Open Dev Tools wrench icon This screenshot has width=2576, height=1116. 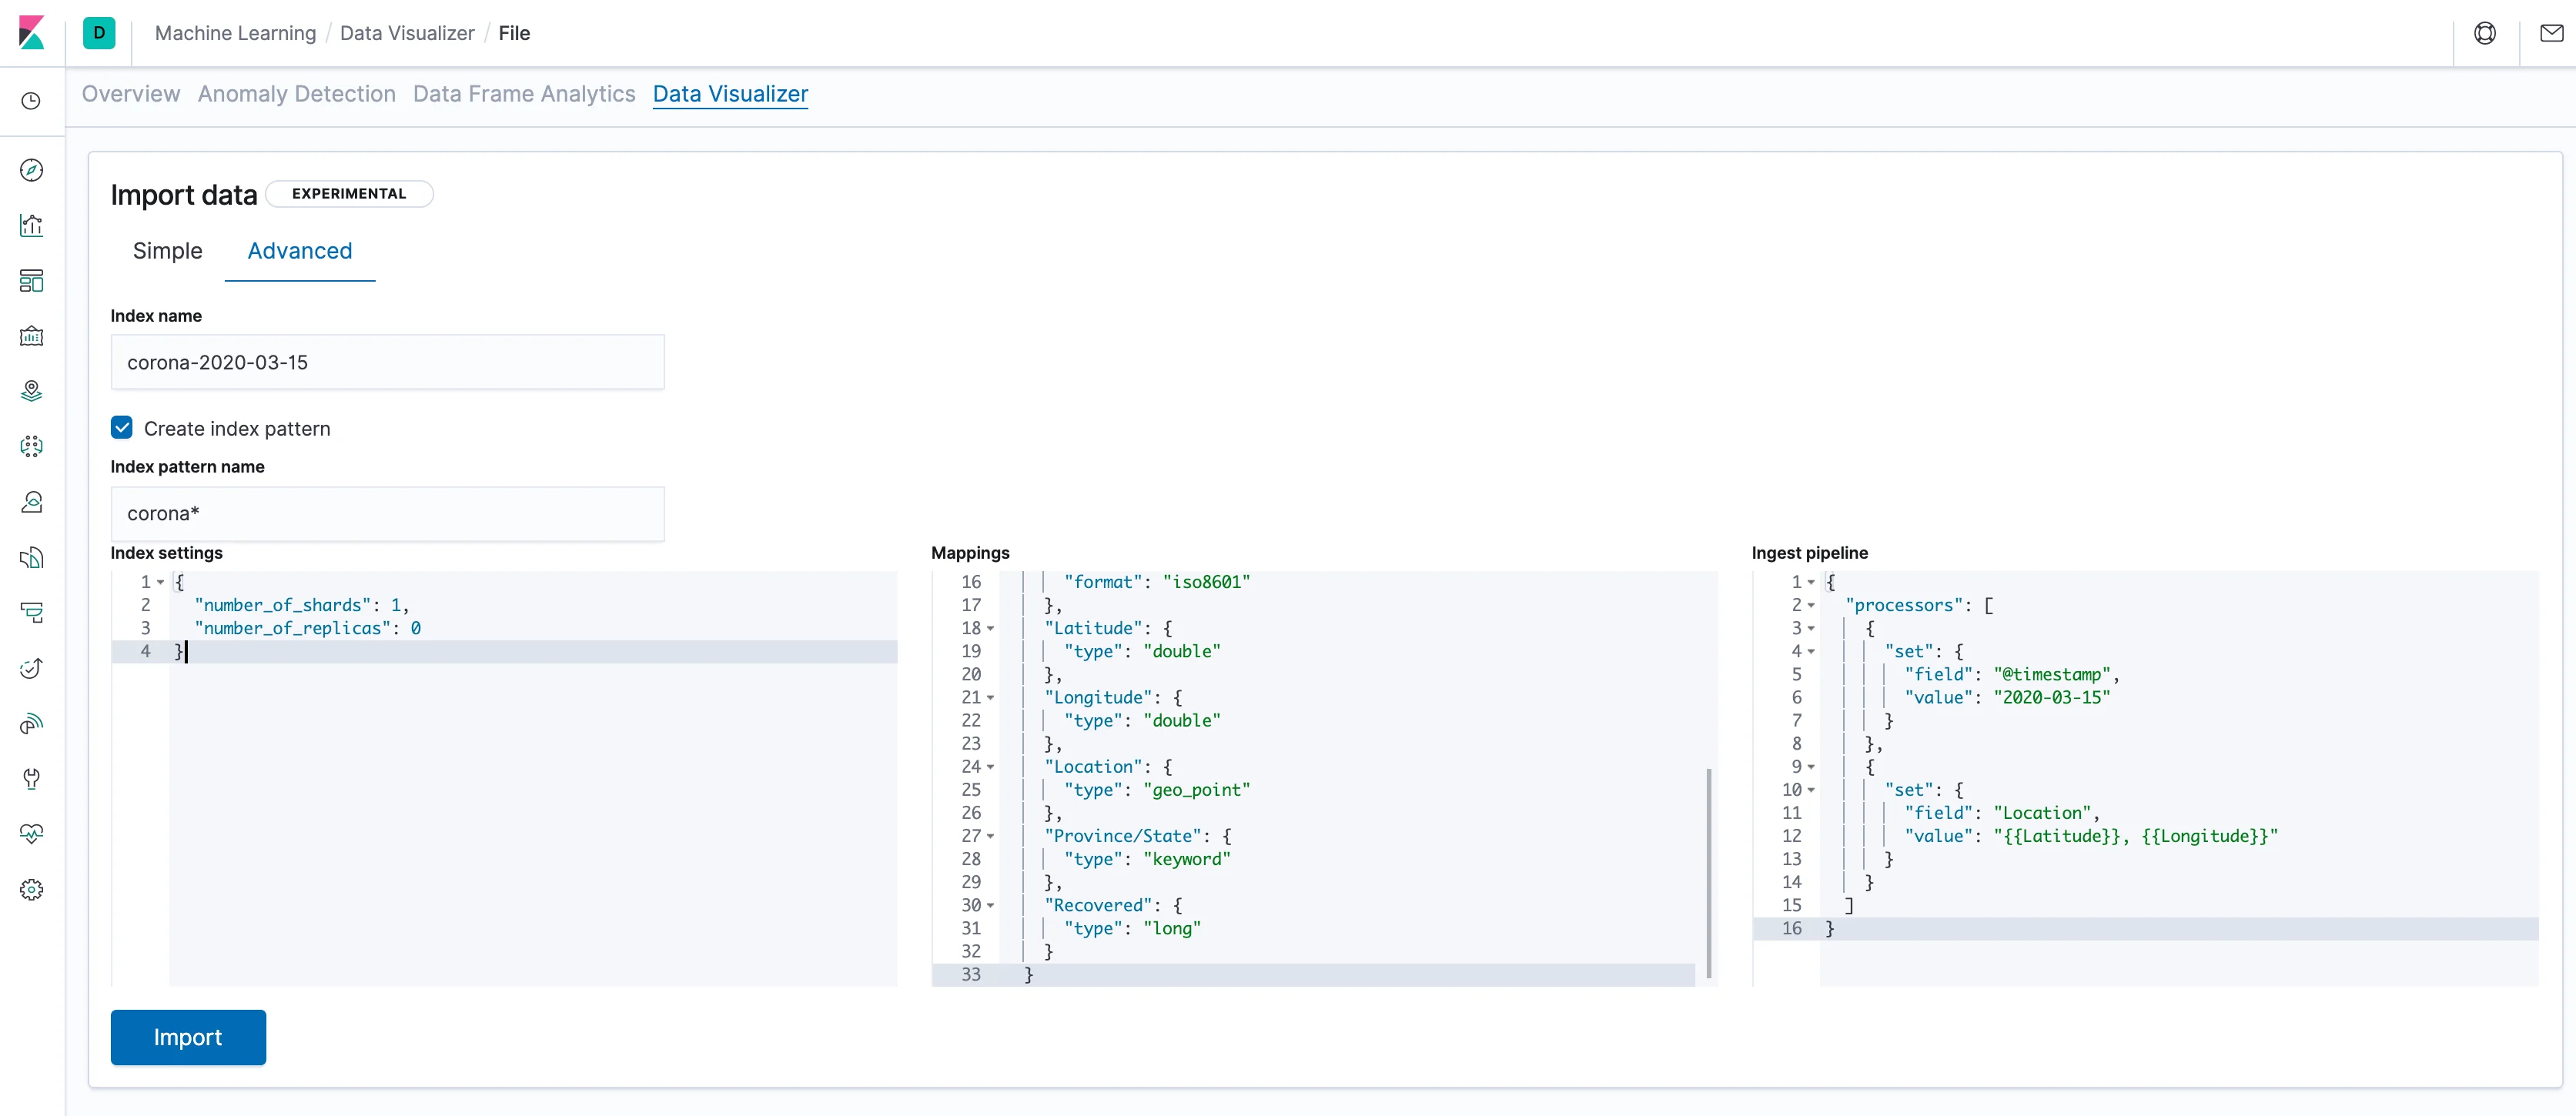[32, 778]
